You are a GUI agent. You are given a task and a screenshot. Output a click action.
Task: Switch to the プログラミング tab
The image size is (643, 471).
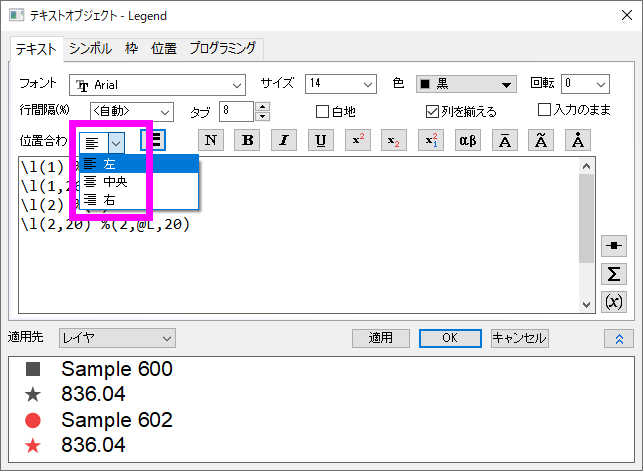coord(223,48)
